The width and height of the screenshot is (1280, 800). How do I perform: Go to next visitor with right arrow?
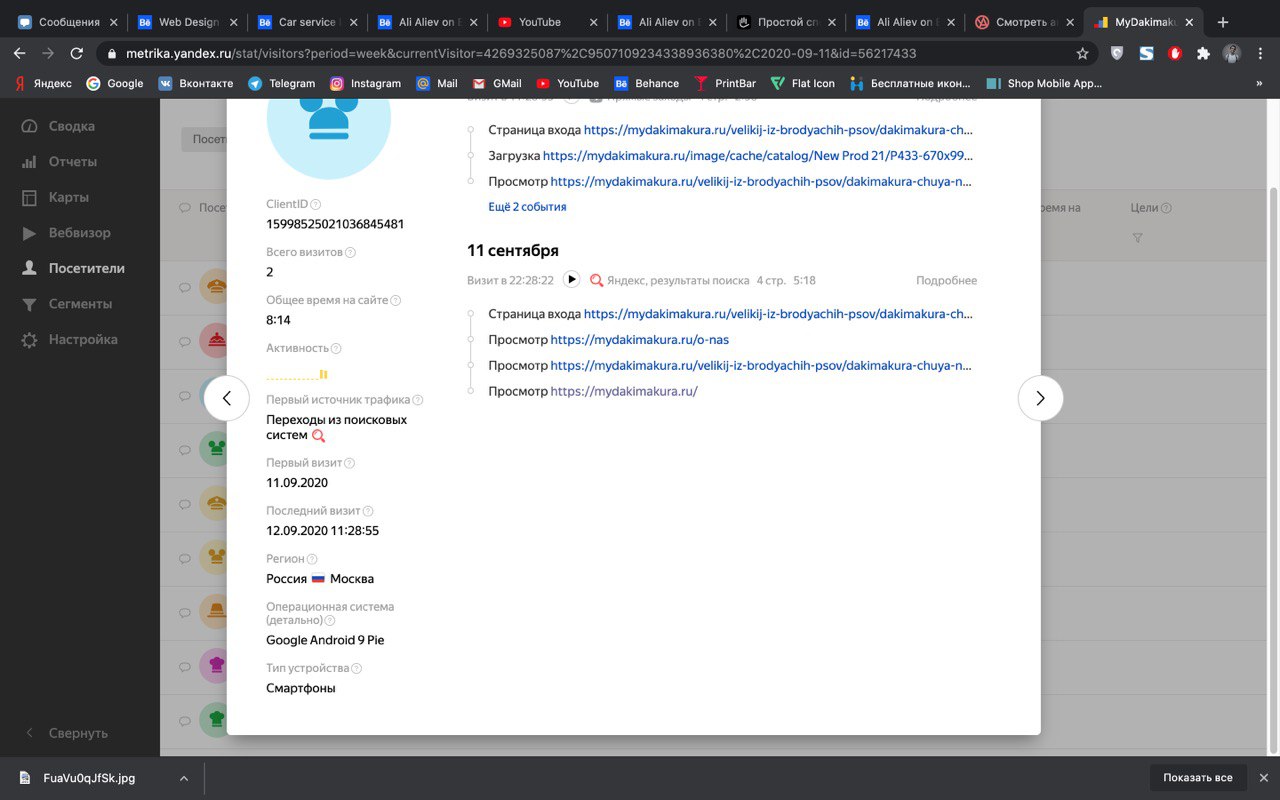coord(1040,398)
